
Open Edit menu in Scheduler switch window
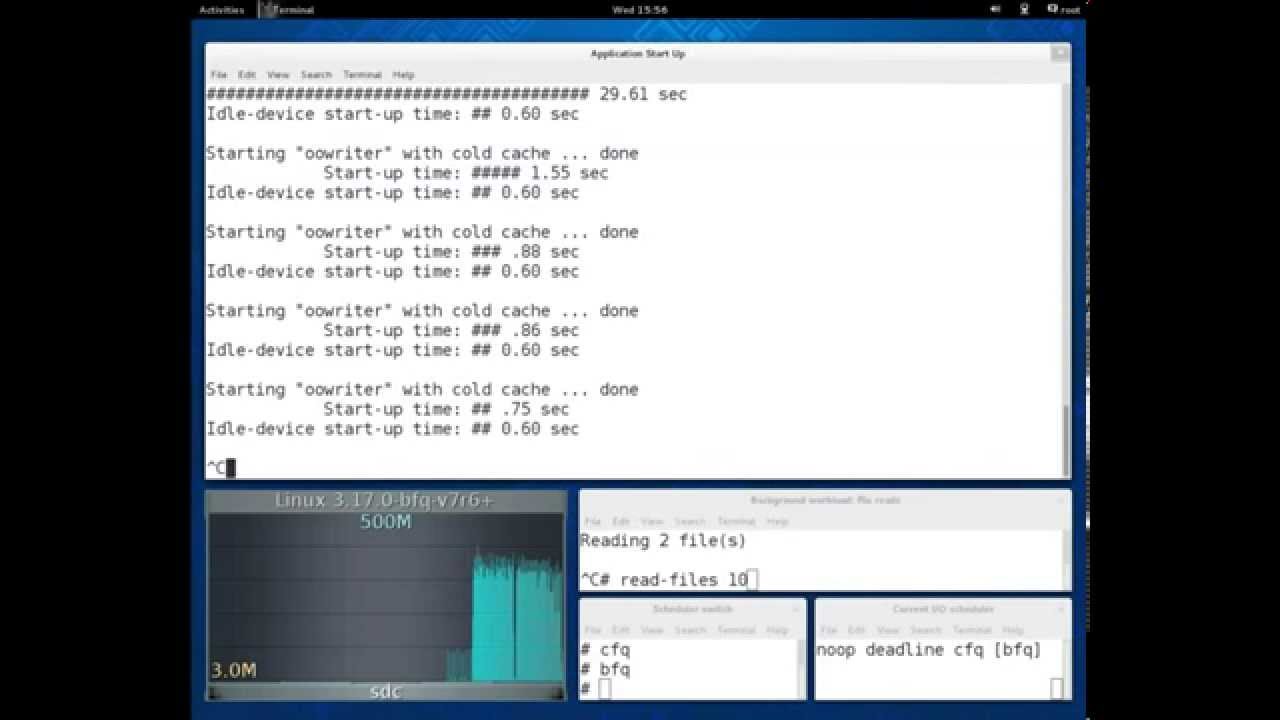tap(621, 630)
